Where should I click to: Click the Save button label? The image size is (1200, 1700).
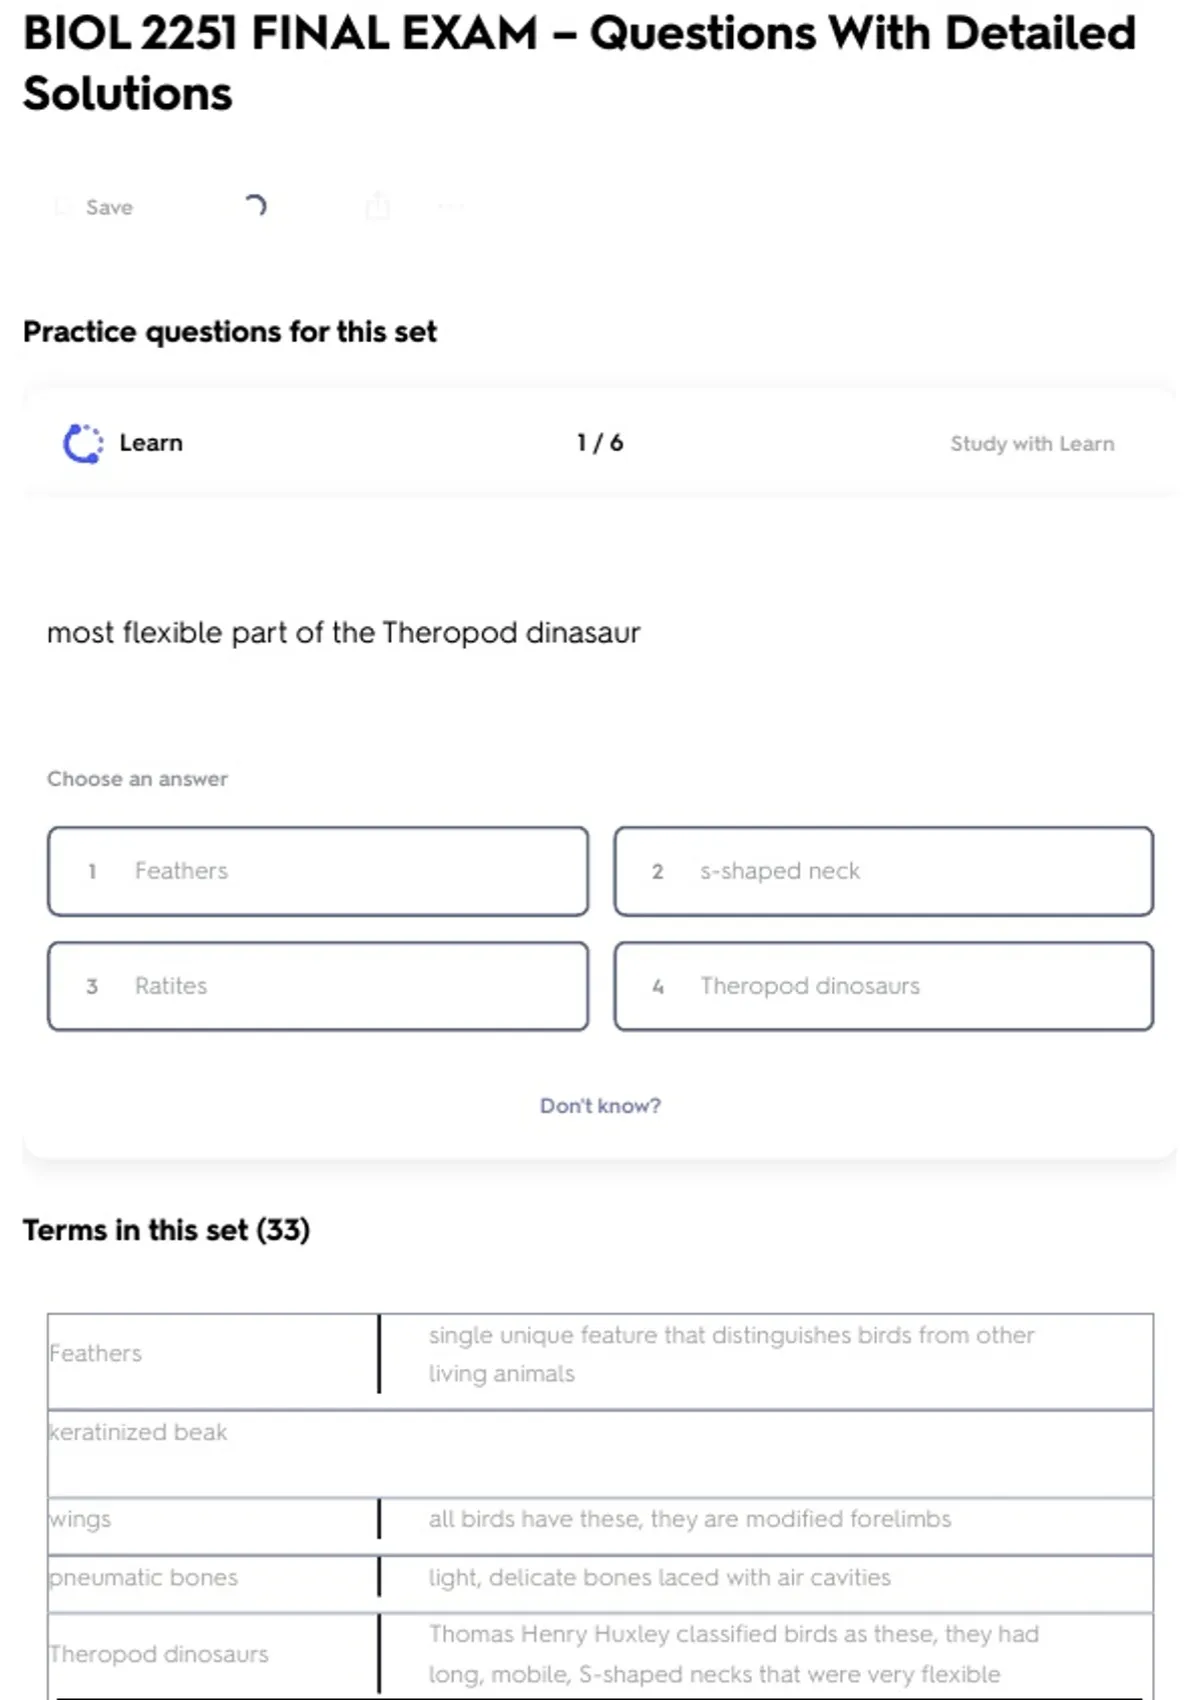(x=109, y=207)
